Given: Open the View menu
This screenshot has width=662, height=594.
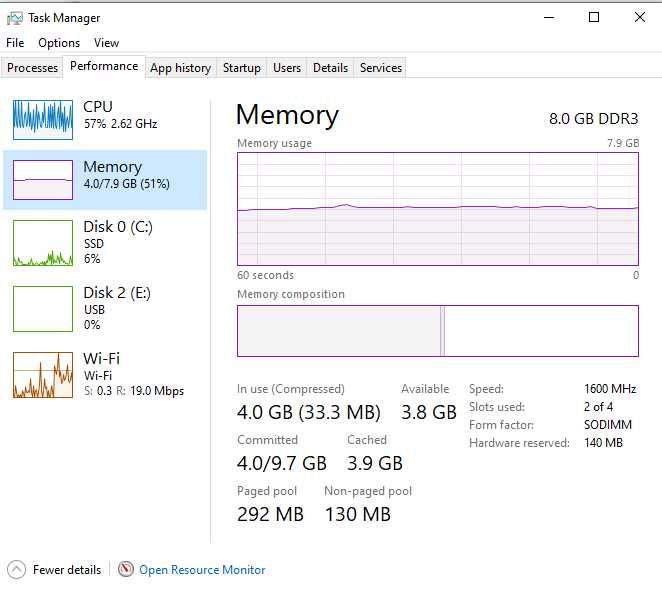Looking at the screenshot, I should tap(106, 43).
